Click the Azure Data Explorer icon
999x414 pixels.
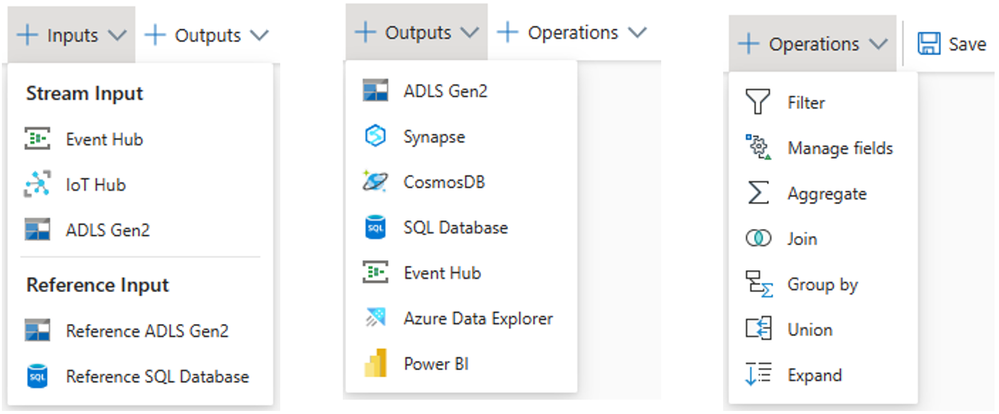coord(375,318)
